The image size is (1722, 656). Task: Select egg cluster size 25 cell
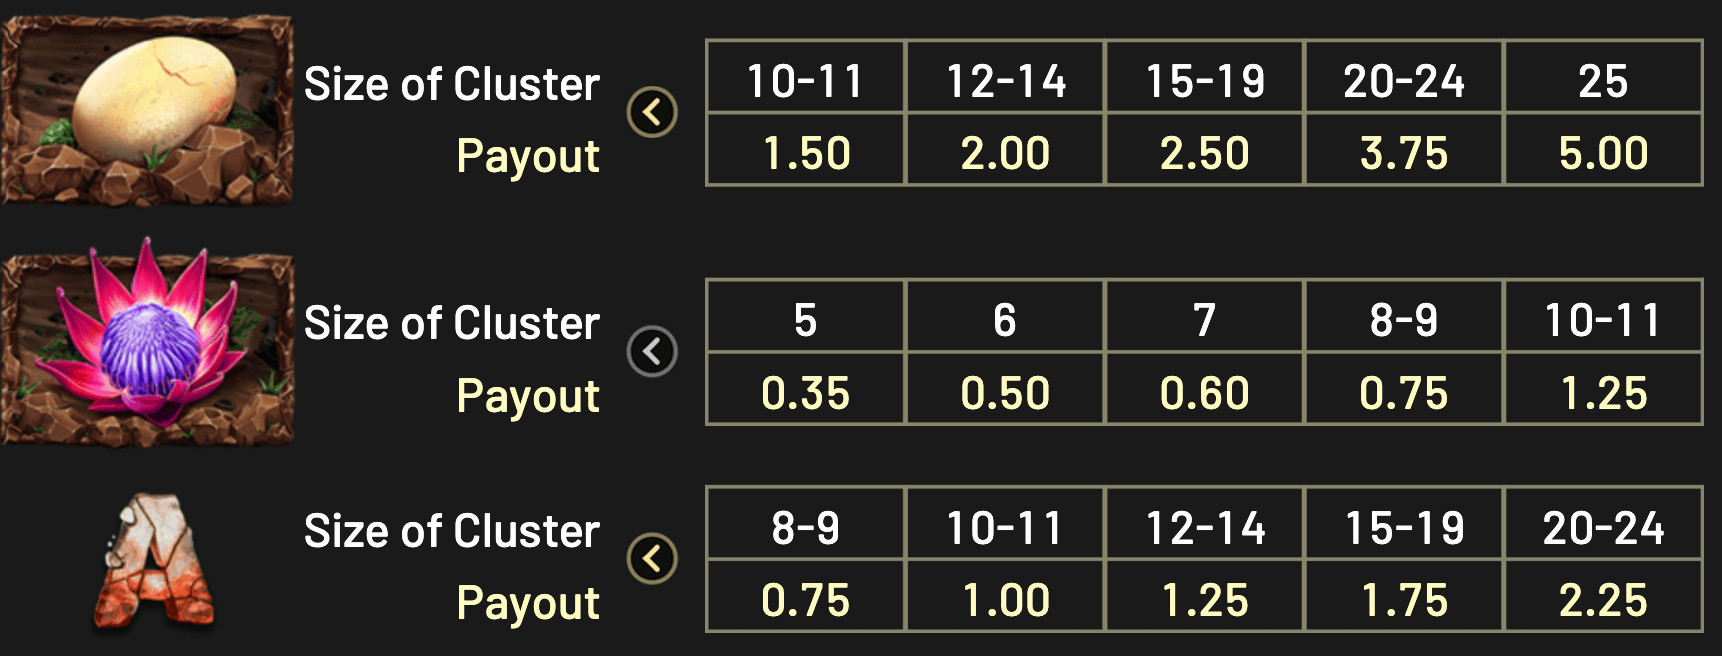point(1603,79)
